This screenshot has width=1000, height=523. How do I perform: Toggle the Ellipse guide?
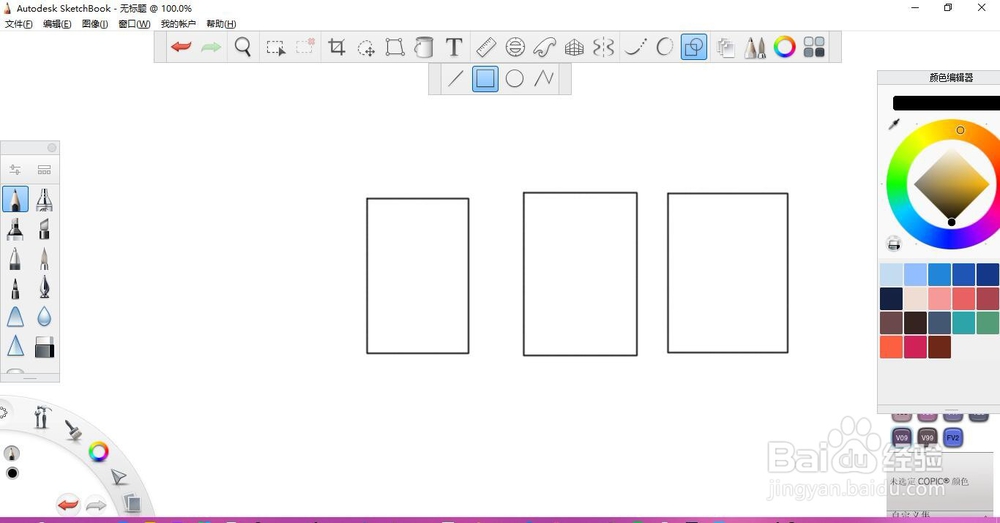pos(515,47)
